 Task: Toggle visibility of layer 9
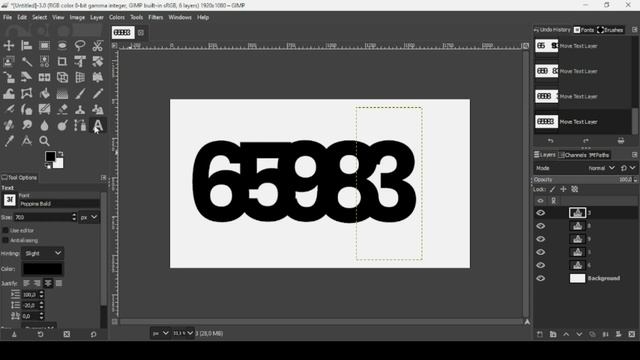coord(540,239)
